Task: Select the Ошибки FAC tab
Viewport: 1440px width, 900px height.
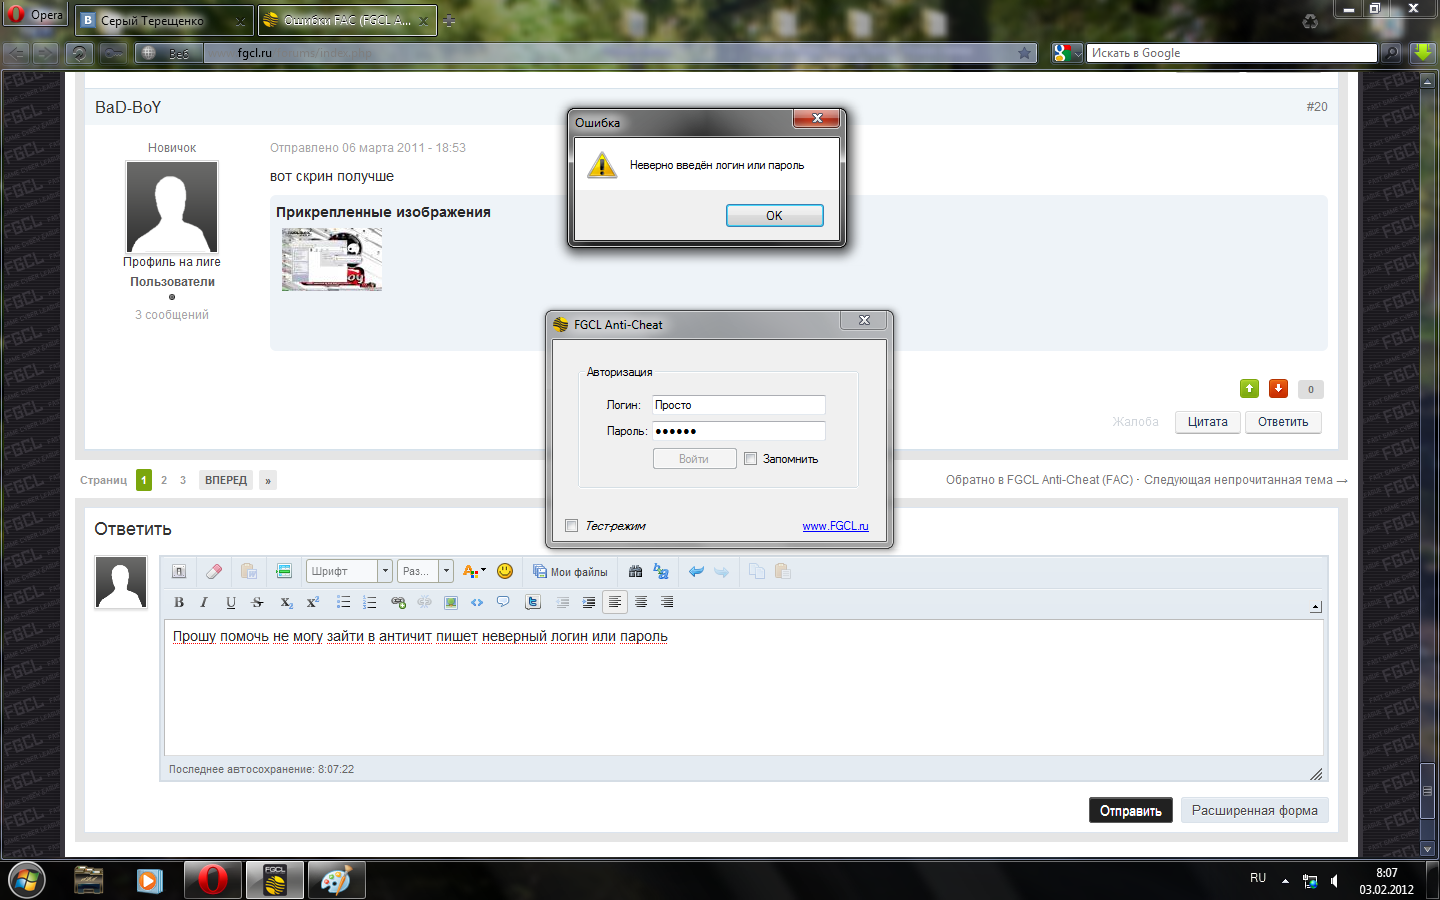Action: [x=347, y=21]
